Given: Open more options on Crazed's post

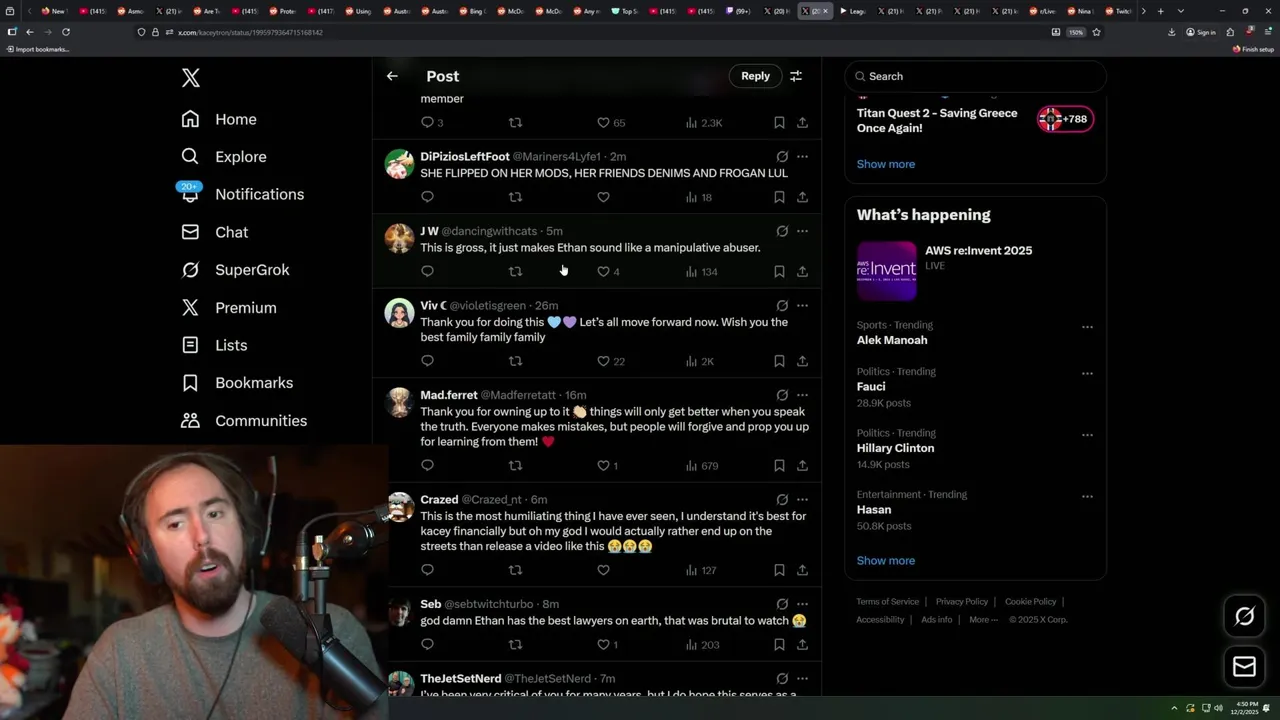Looking at the screenshot, I should pyautogui.click(x=802, y=499).
